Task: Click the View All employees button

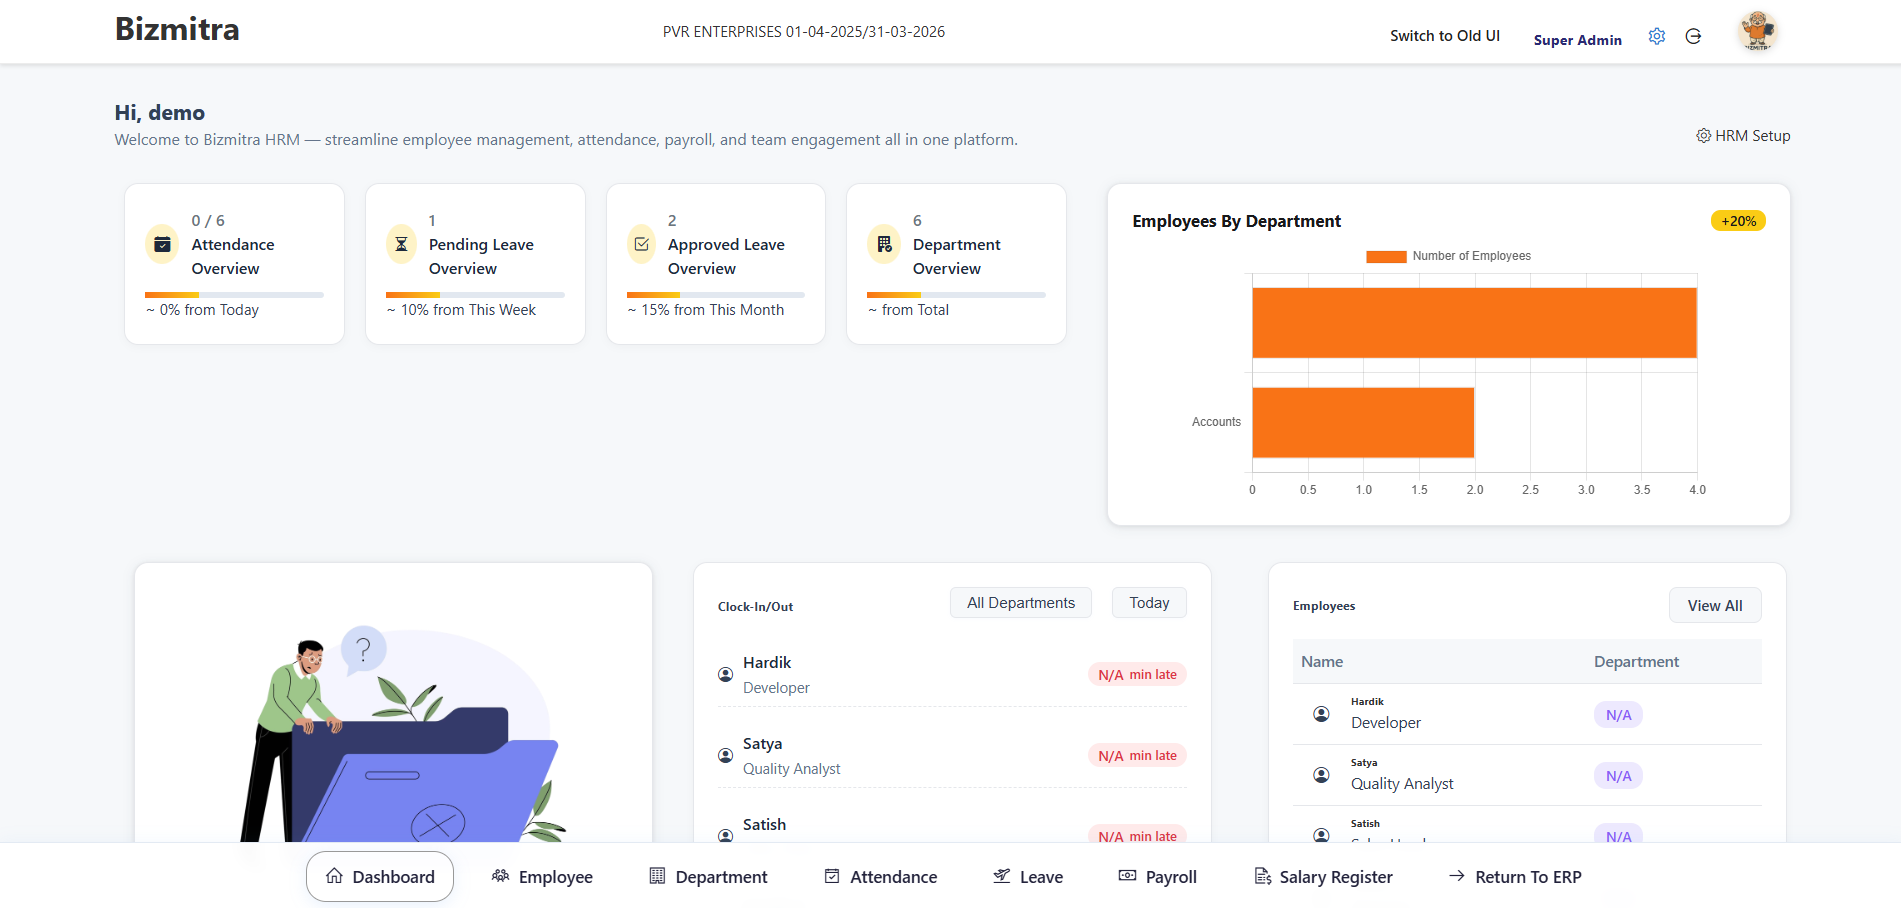Action: 1715,605
